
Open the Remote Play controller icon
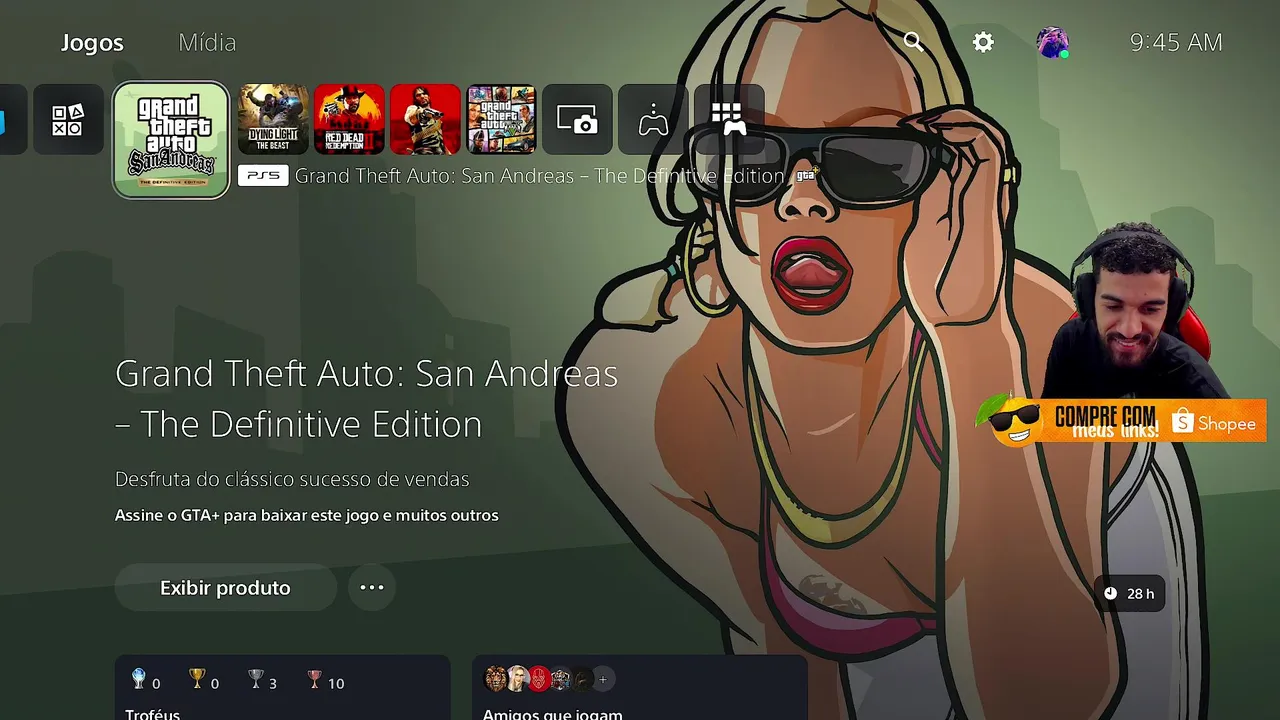point(653,120)
